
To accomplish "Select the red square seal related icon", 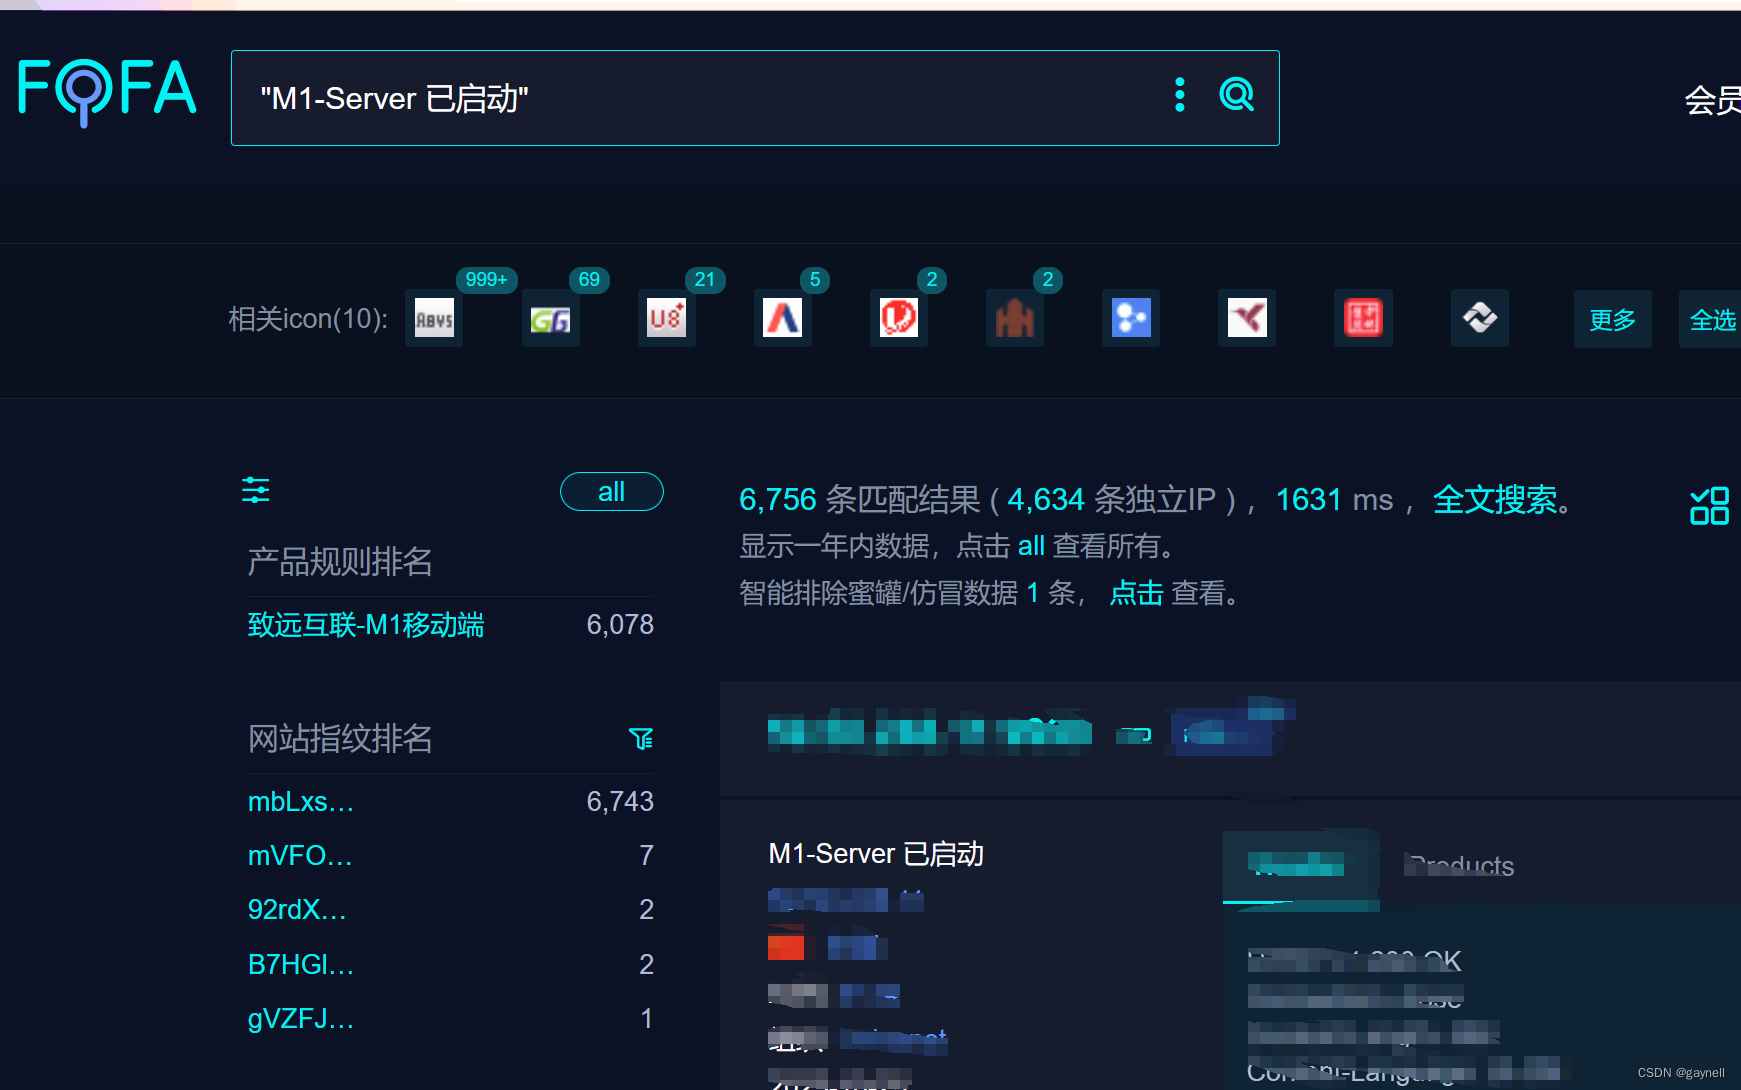I will (1362, 319).
